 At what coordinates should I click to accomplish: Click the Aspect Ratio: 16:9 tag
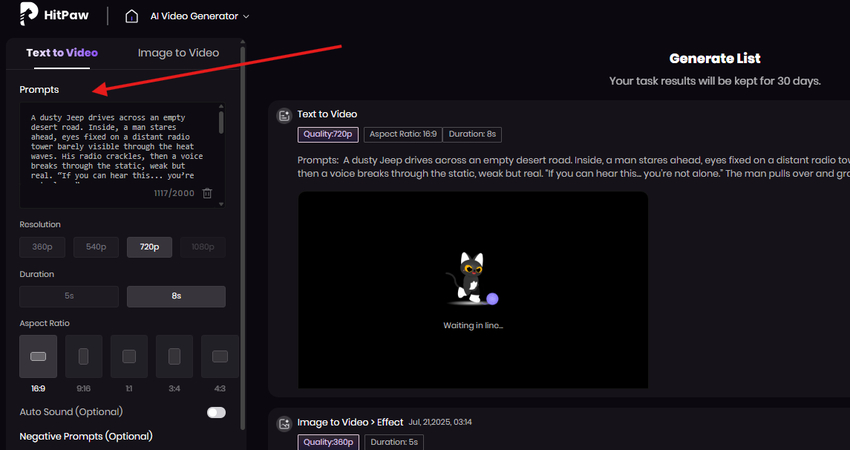pos(403,134)
